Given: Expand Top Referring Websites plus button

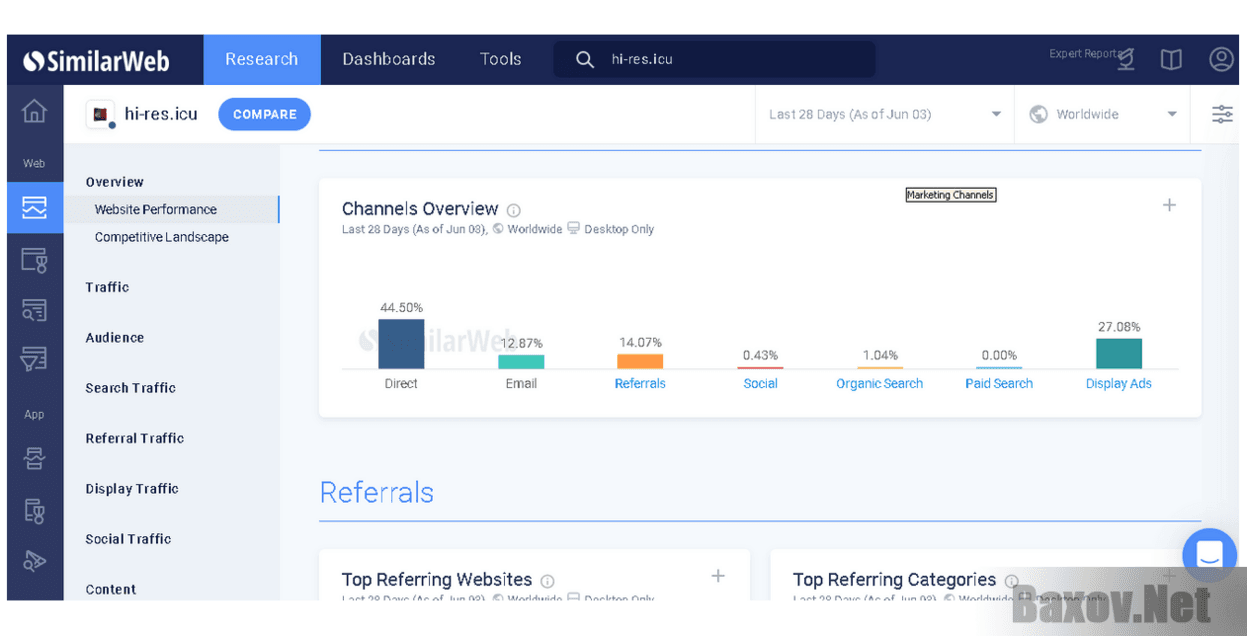Looking at the screenshot, I should [x=717, y=576].
